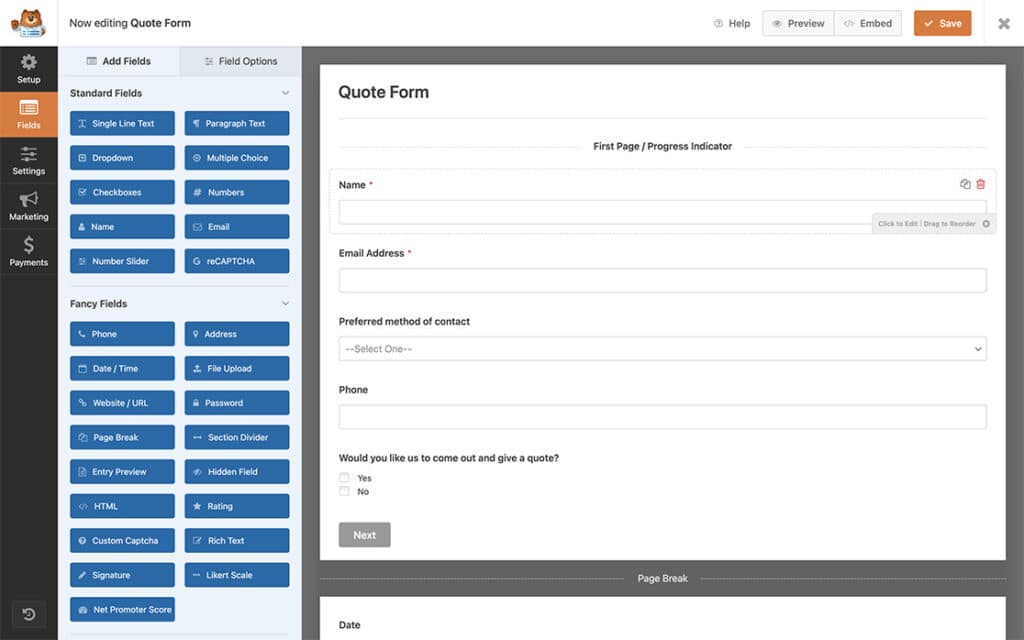Open the Marketing megaphone panel
Screen dimensions: 1024x640
point(29,206)
